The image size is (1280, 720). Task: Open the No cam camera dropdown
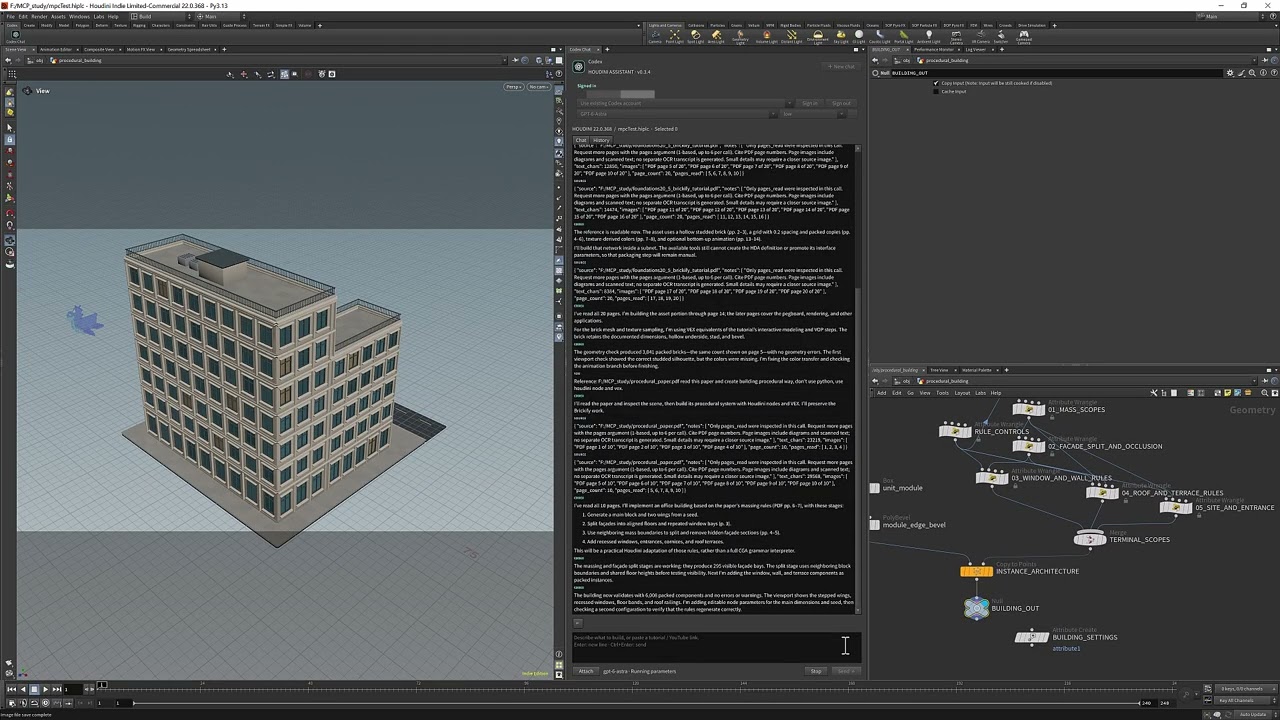(539, 87)
